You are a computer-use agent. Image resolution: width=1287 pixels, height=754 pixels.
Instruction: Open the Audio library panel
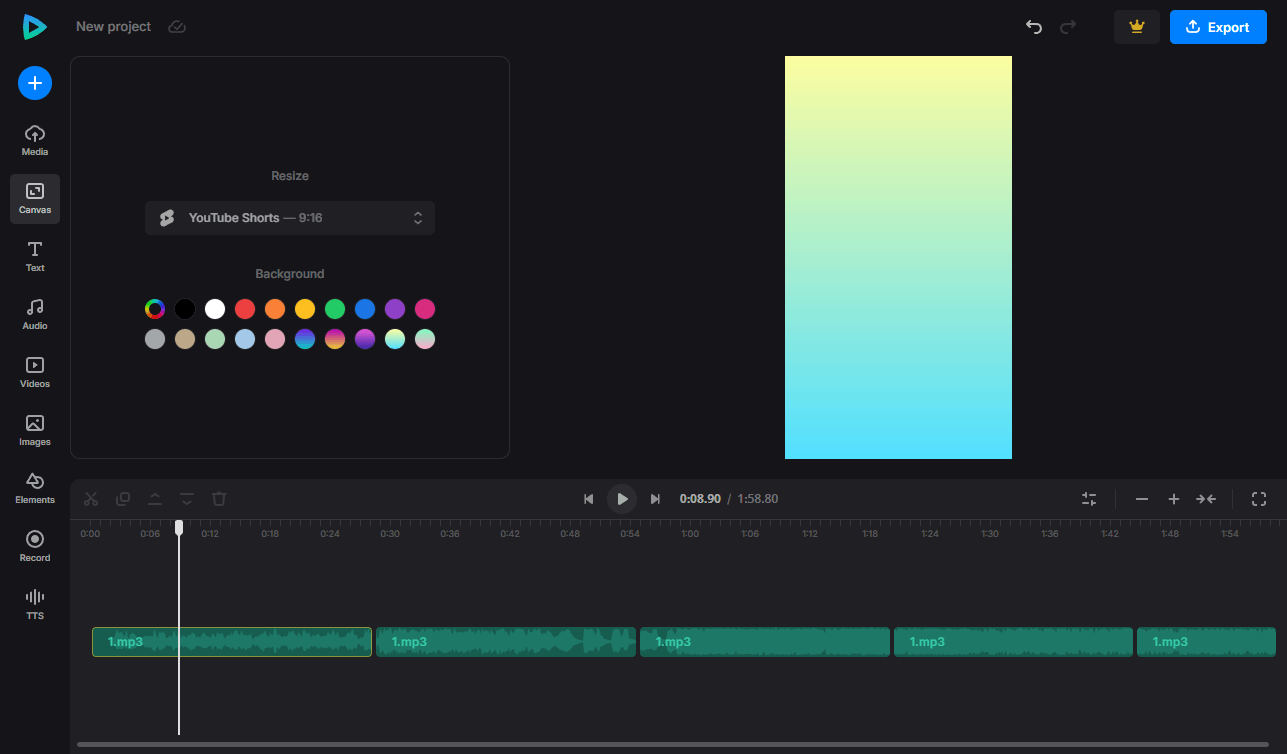pos(35,315)
